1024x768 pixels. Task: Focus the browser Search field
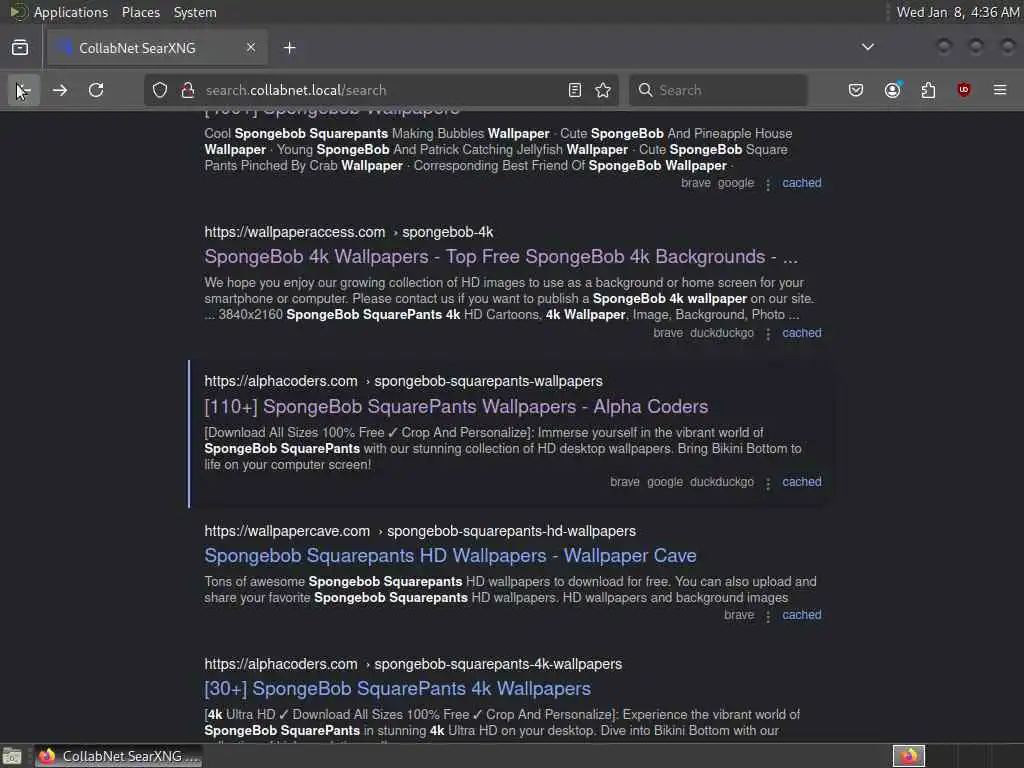pos(718,90)
